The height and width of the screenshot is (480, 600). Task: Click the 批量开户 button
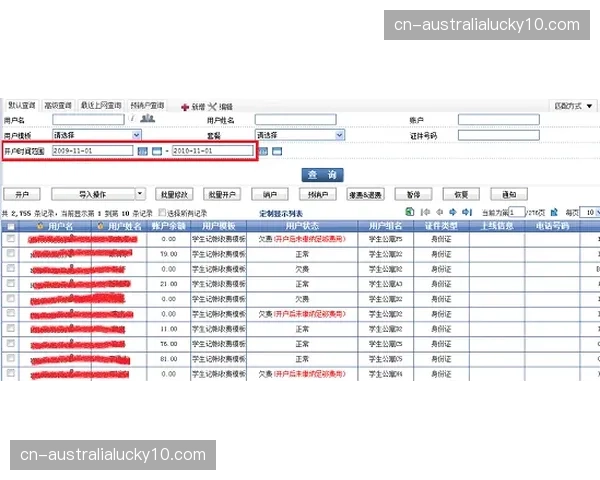[222, 194]
